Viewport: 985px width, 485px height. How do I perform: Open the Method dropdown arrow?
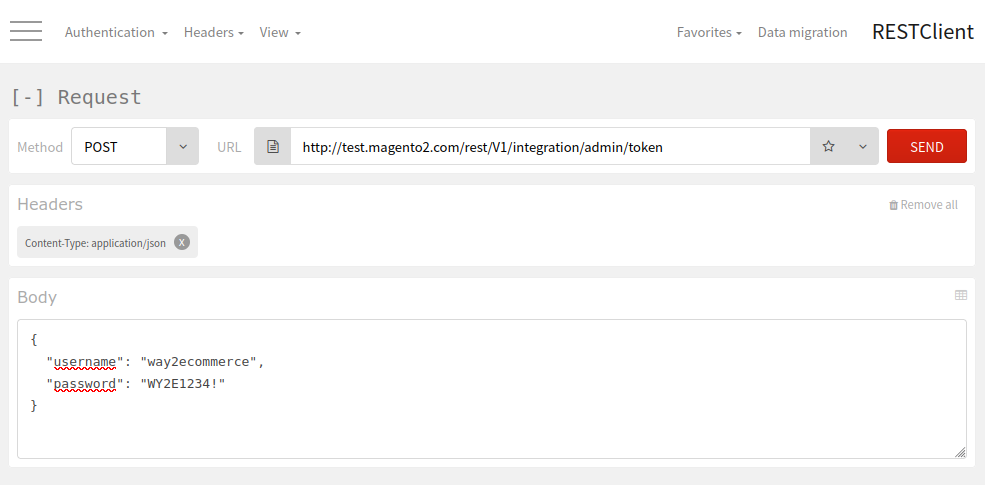182,146
